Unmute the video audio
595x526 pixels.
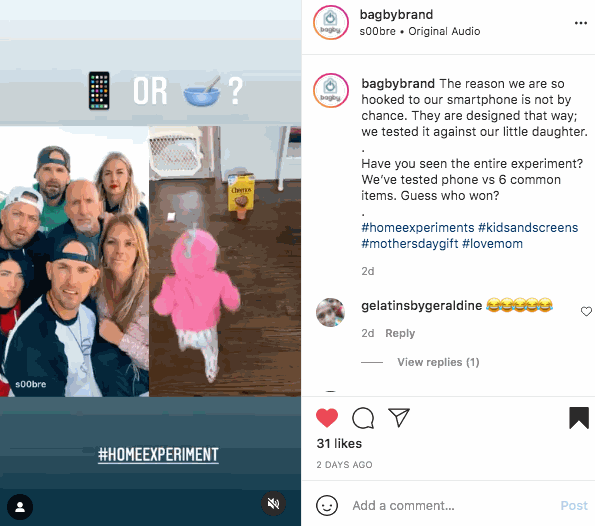[x=273, y=504]
